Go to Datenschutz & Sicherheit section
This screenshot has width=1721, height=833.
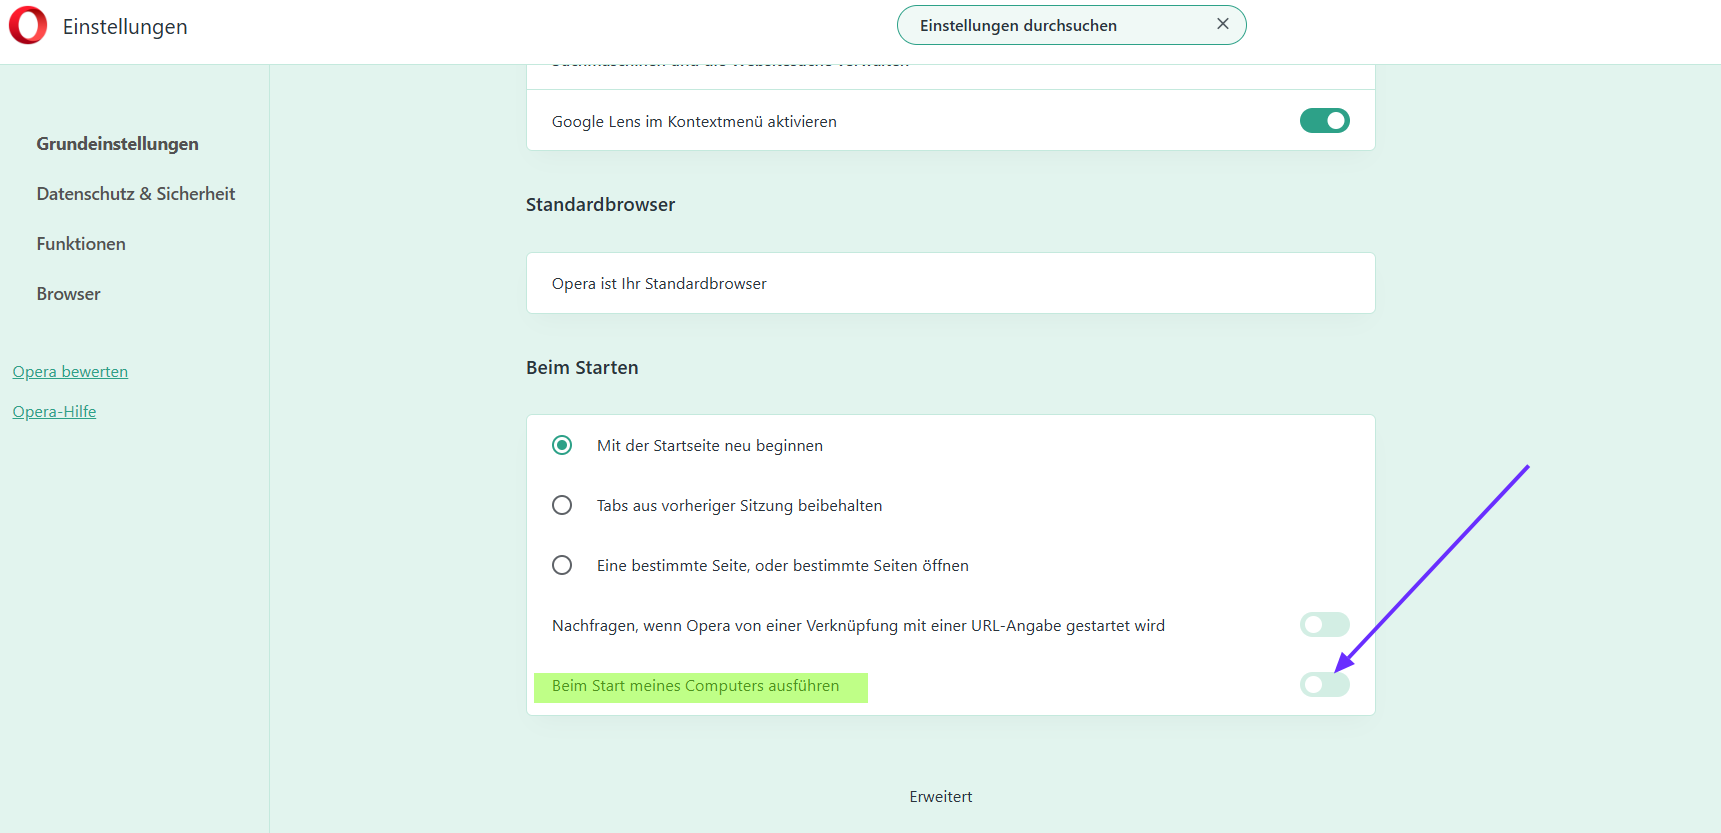[x=135, y=194]
